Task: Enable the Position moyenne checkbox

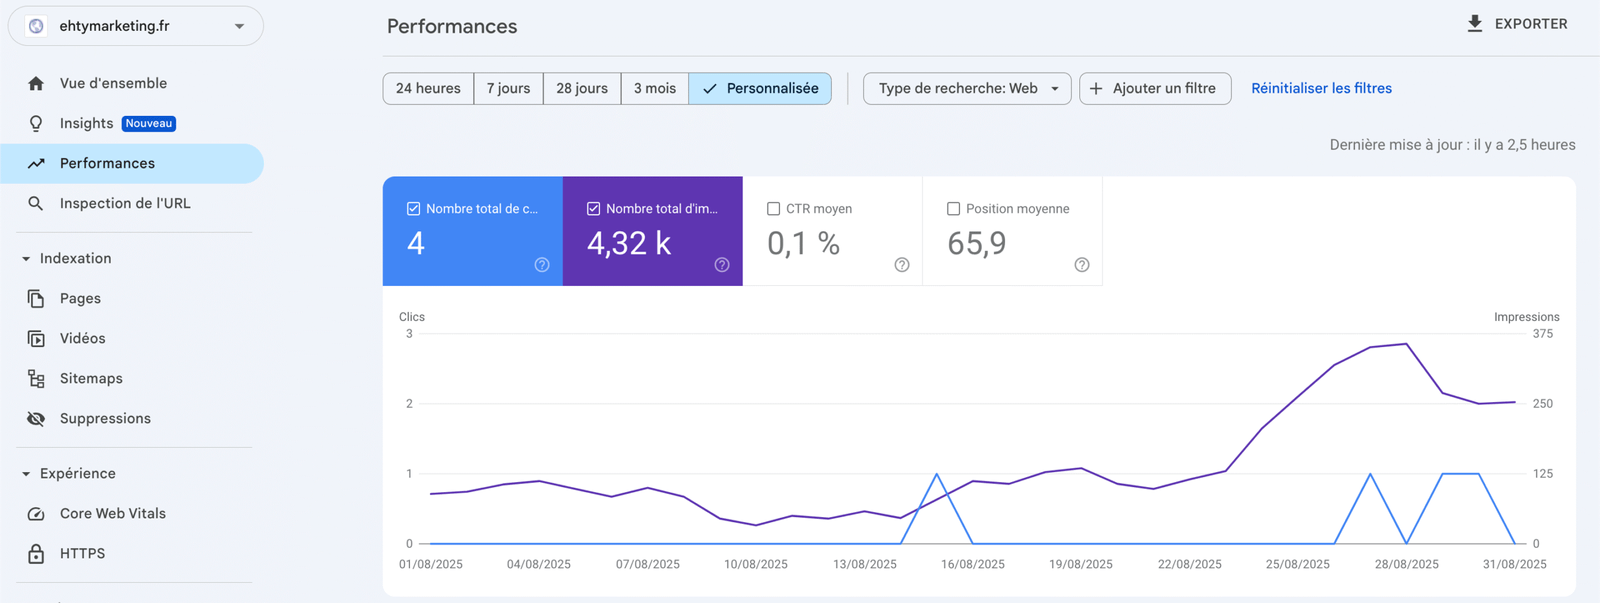Action: point(953,209)
